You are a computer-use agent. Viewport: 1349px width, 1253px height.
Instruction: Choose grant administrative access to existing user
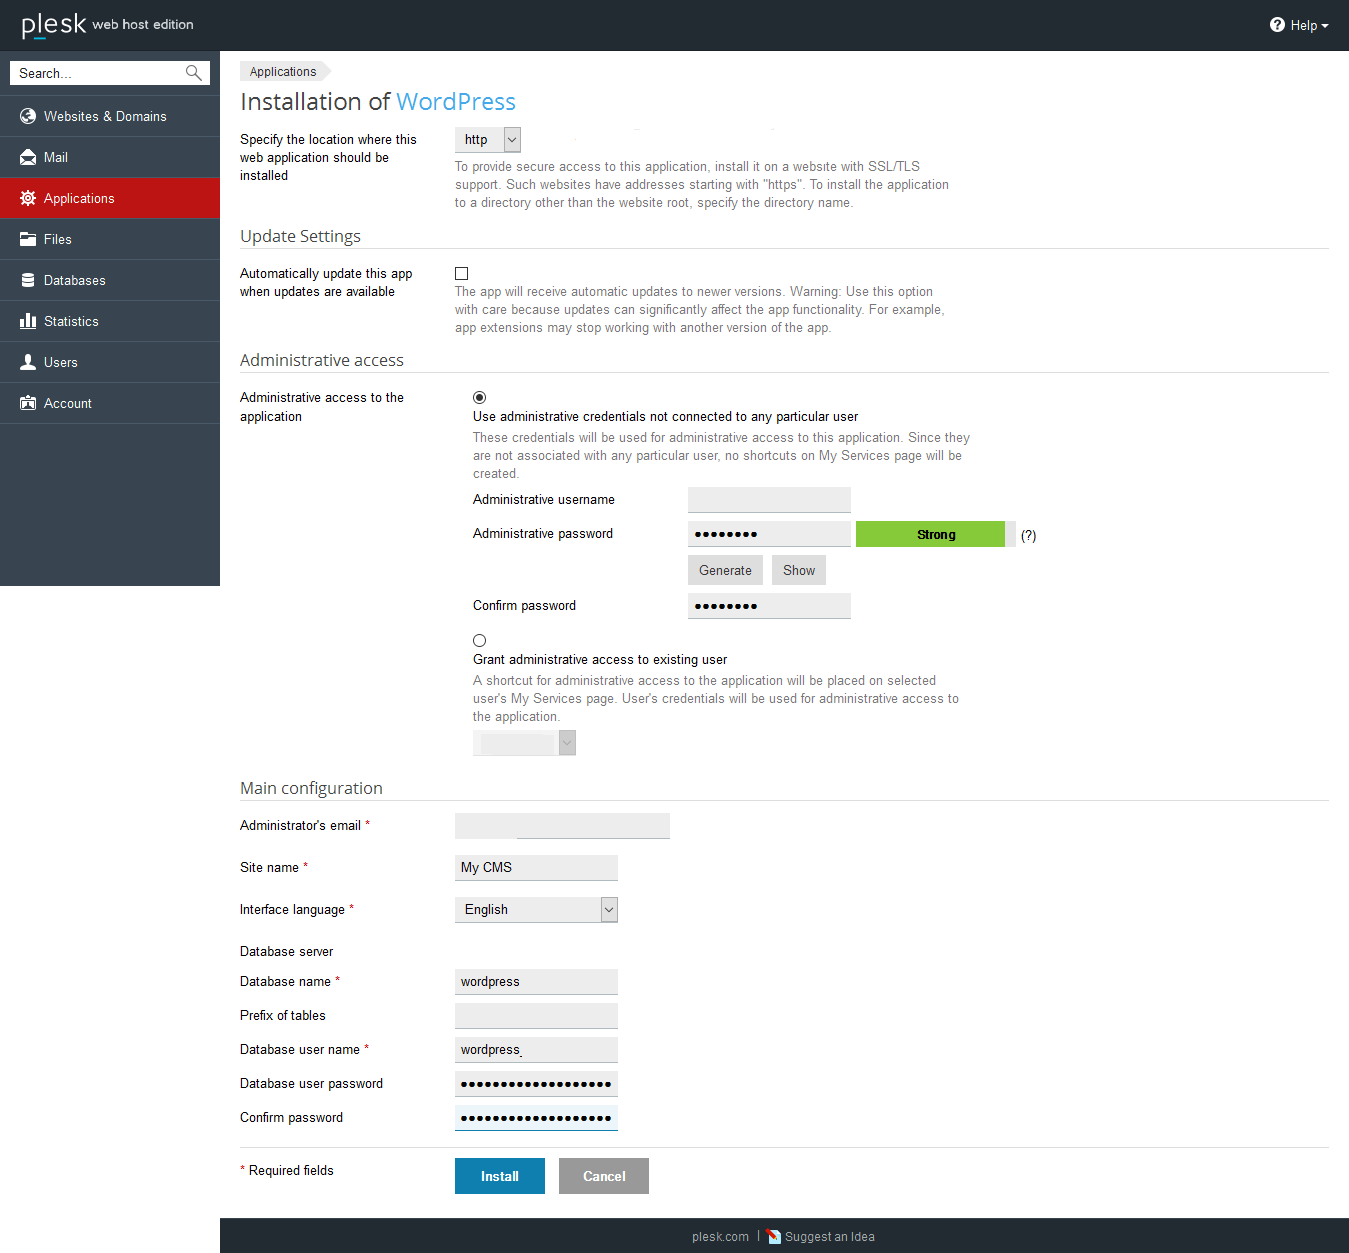479,640
